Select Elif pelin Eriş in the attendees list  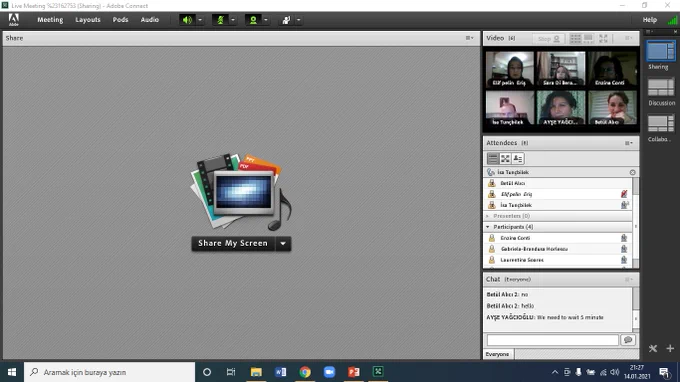point(558,194)
